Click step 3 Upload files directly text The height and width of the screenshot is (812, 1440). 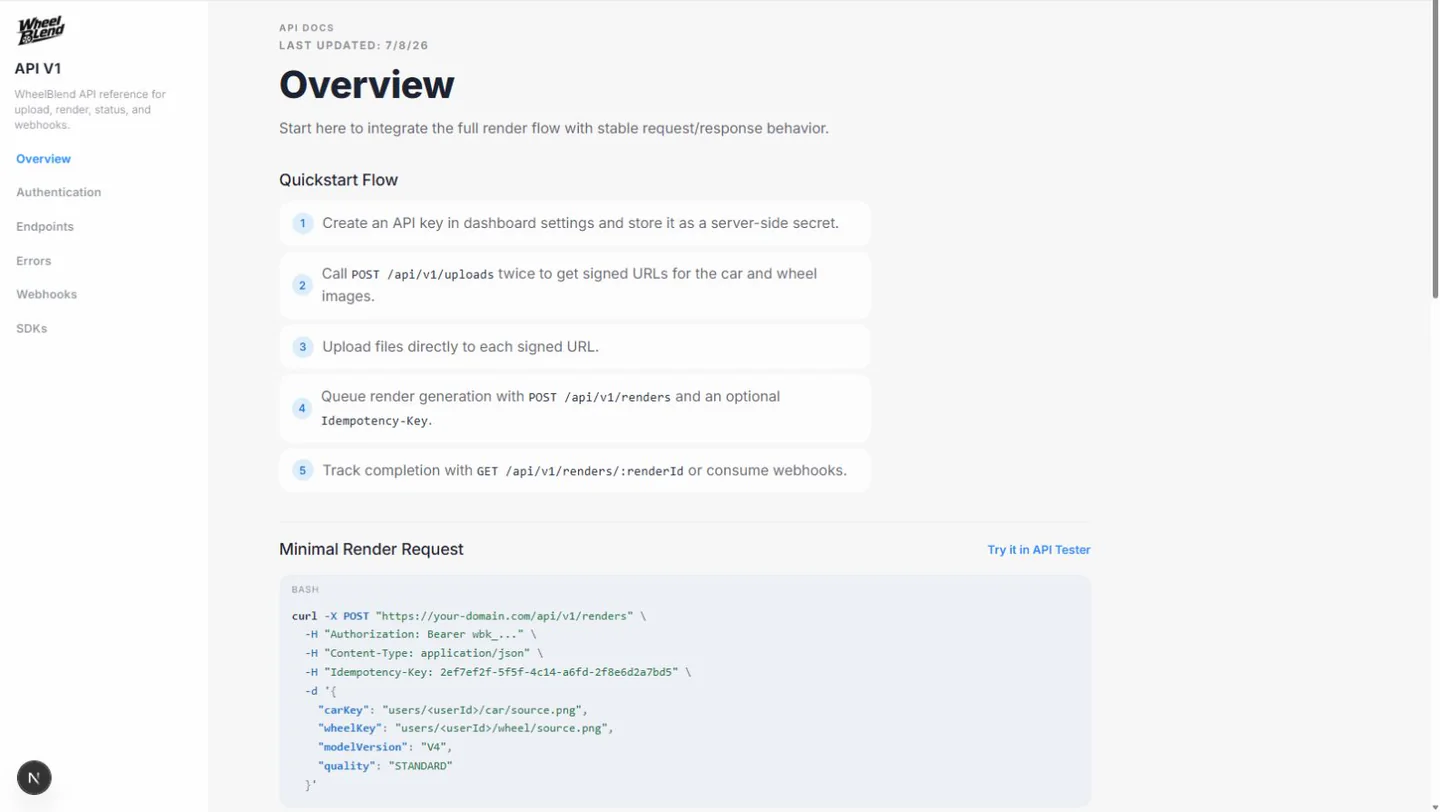[460, 347]
